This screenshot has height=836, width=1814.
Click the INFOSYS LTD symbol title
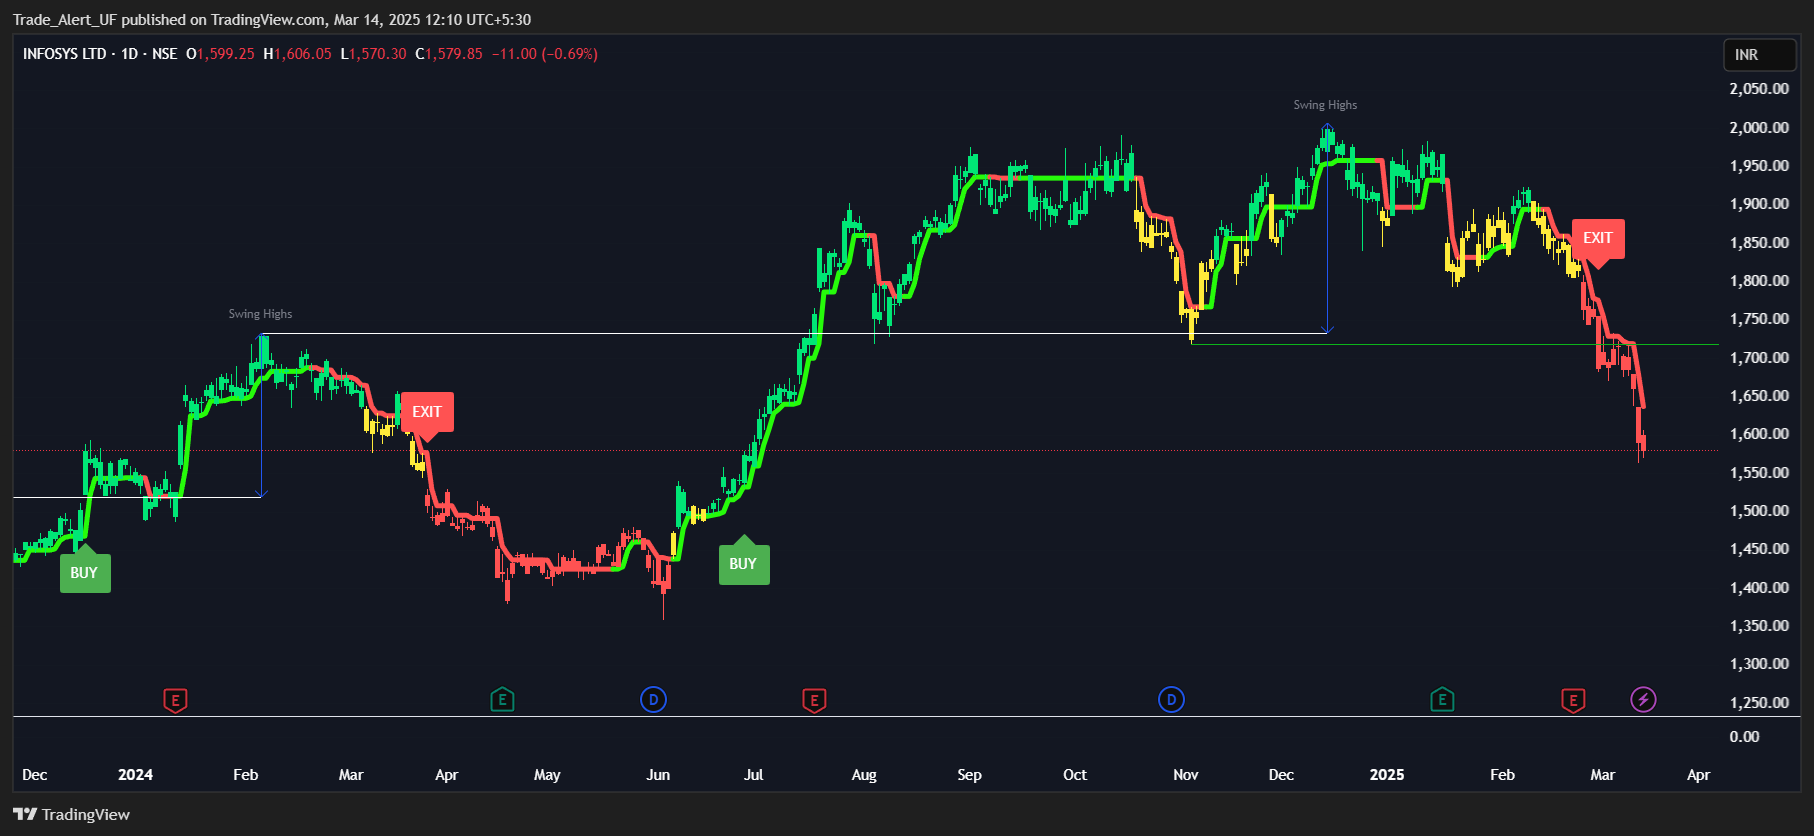pyautogui.click(x=64, y=54)
